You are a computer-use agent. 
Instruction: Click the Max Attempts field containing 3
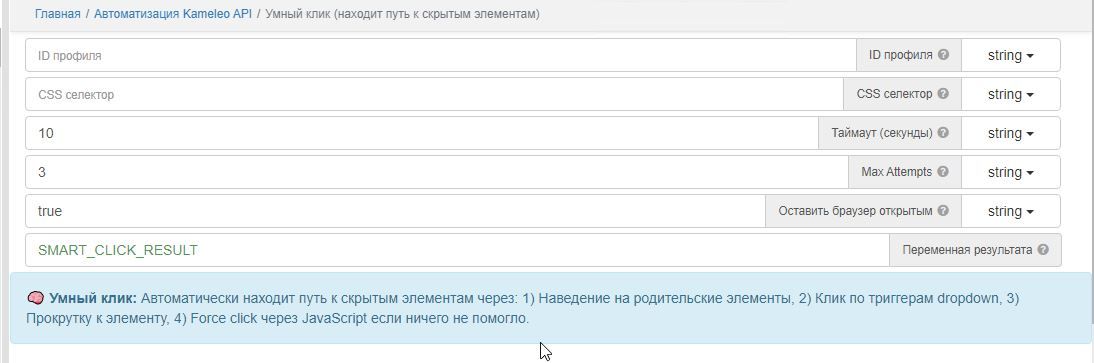click(x=437, y=172)
